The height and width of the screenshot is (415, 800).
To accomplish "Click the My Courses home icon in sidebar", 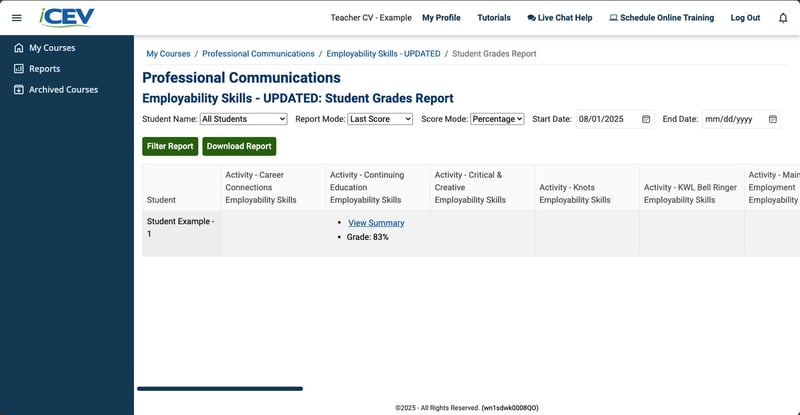I will pos(19,47).
